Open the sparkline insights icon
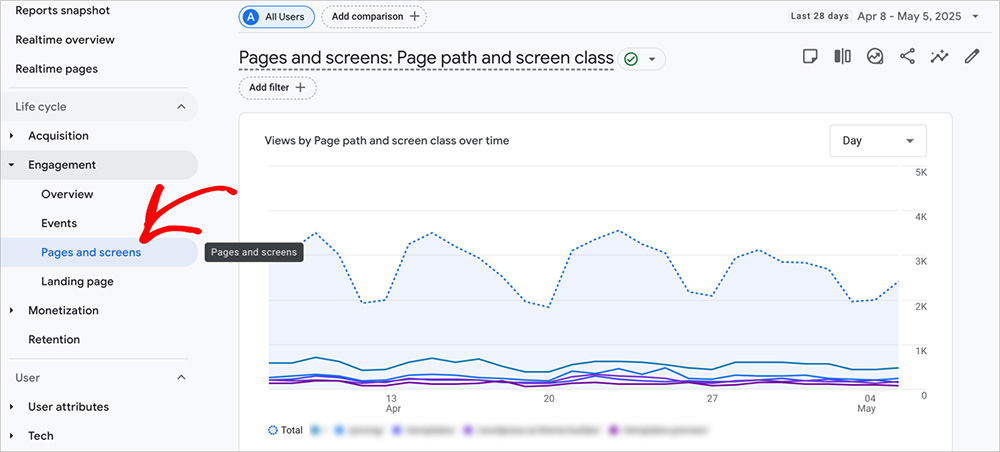This screenshot has height=452, width=1000. 939,57
